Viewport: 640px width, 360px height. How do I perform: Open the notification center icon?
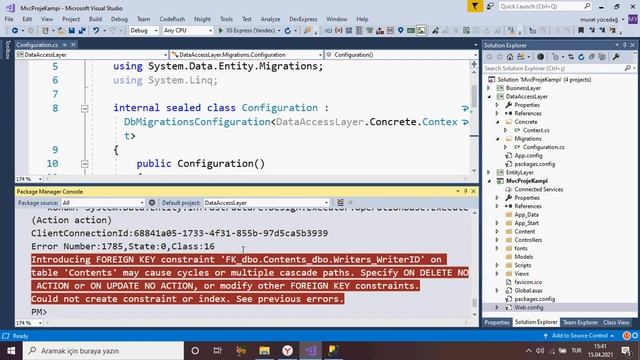click(626, 351)
